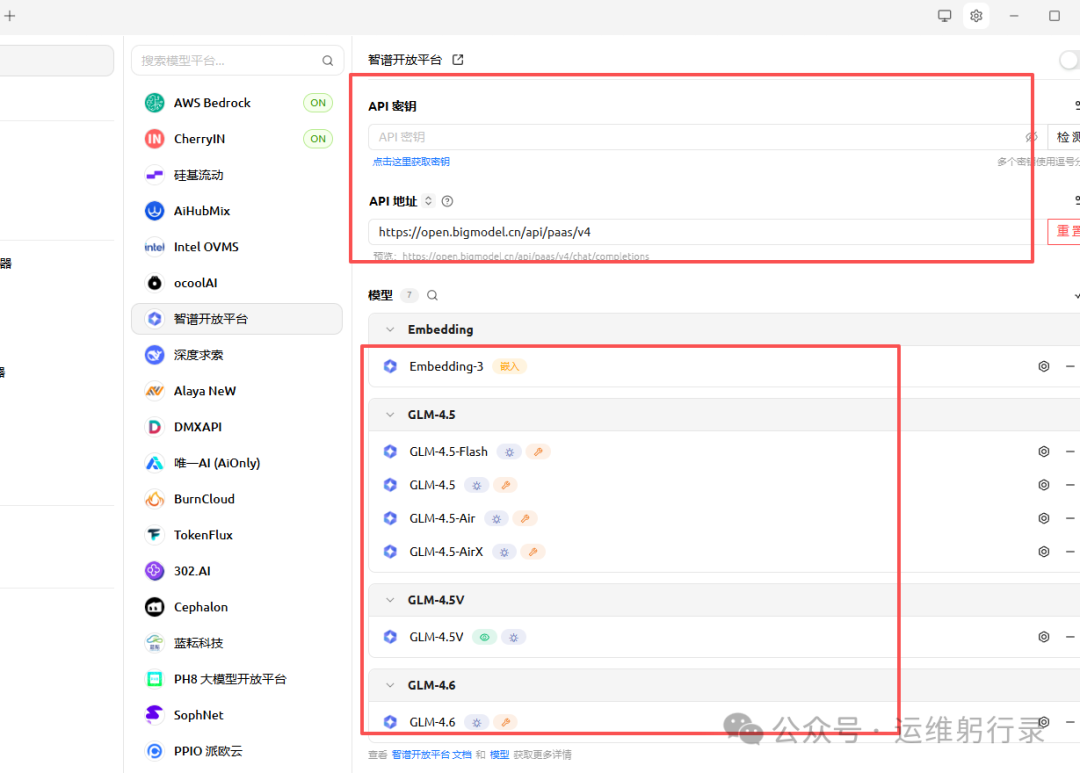Toggle the CherryIN ON badge
This screenshot has height=773, width=1080.
[318, 139]
